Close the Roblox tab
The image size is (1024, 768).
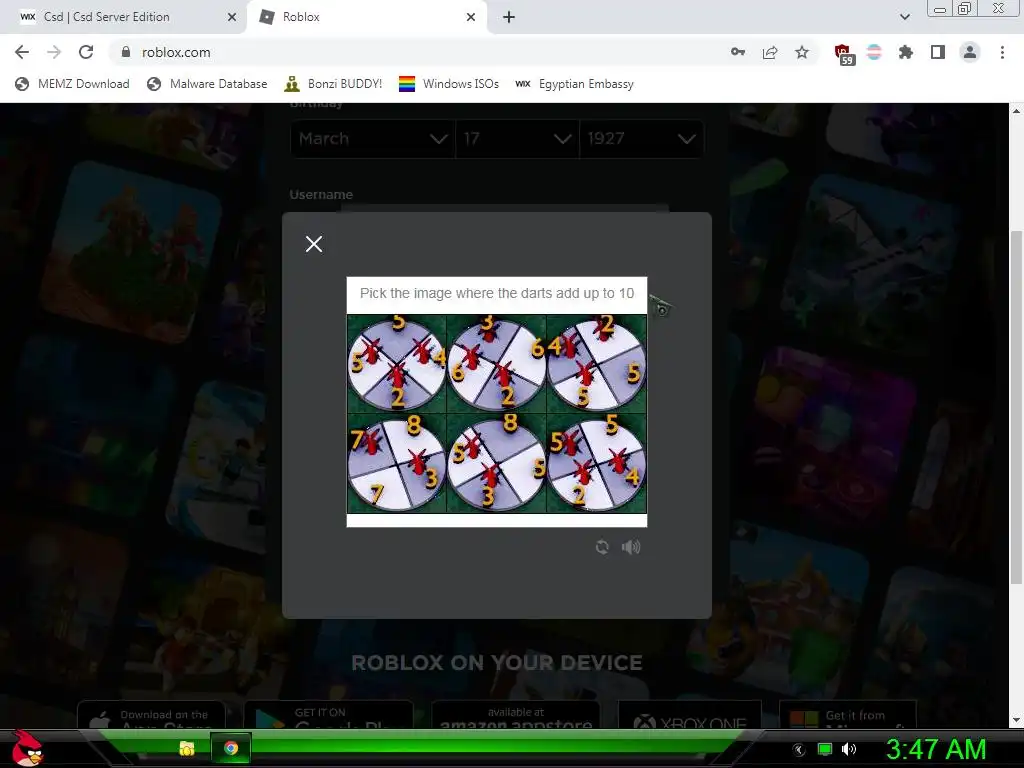coord(471,17)
